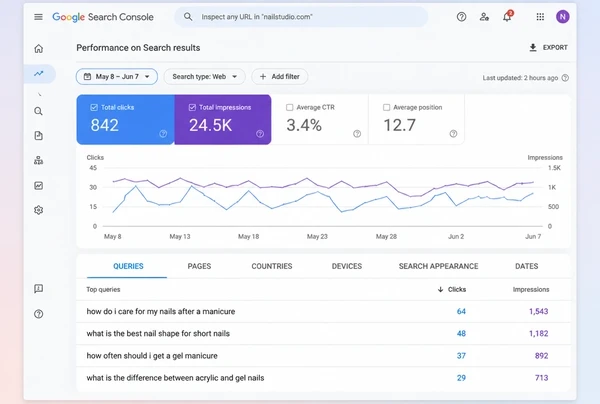
Task: Click the May 18 label on chart axis
Action: 249,236
